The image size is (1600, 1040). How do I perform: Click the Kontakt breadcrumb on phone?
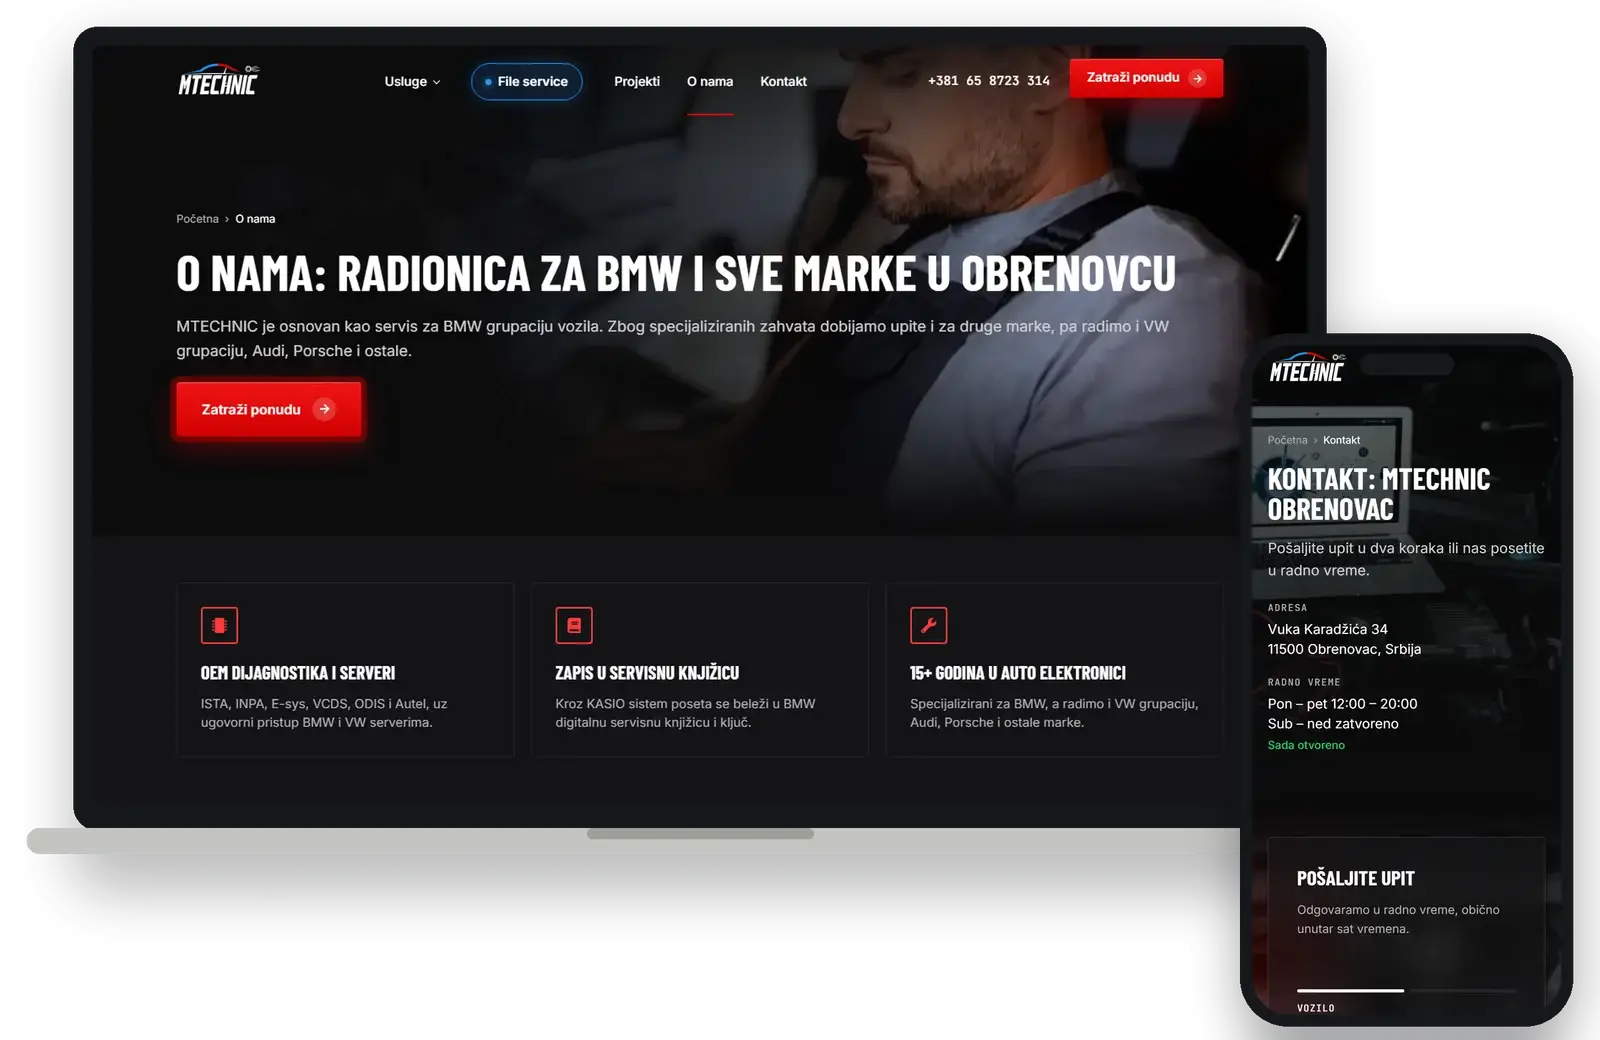click(1341, 440)
